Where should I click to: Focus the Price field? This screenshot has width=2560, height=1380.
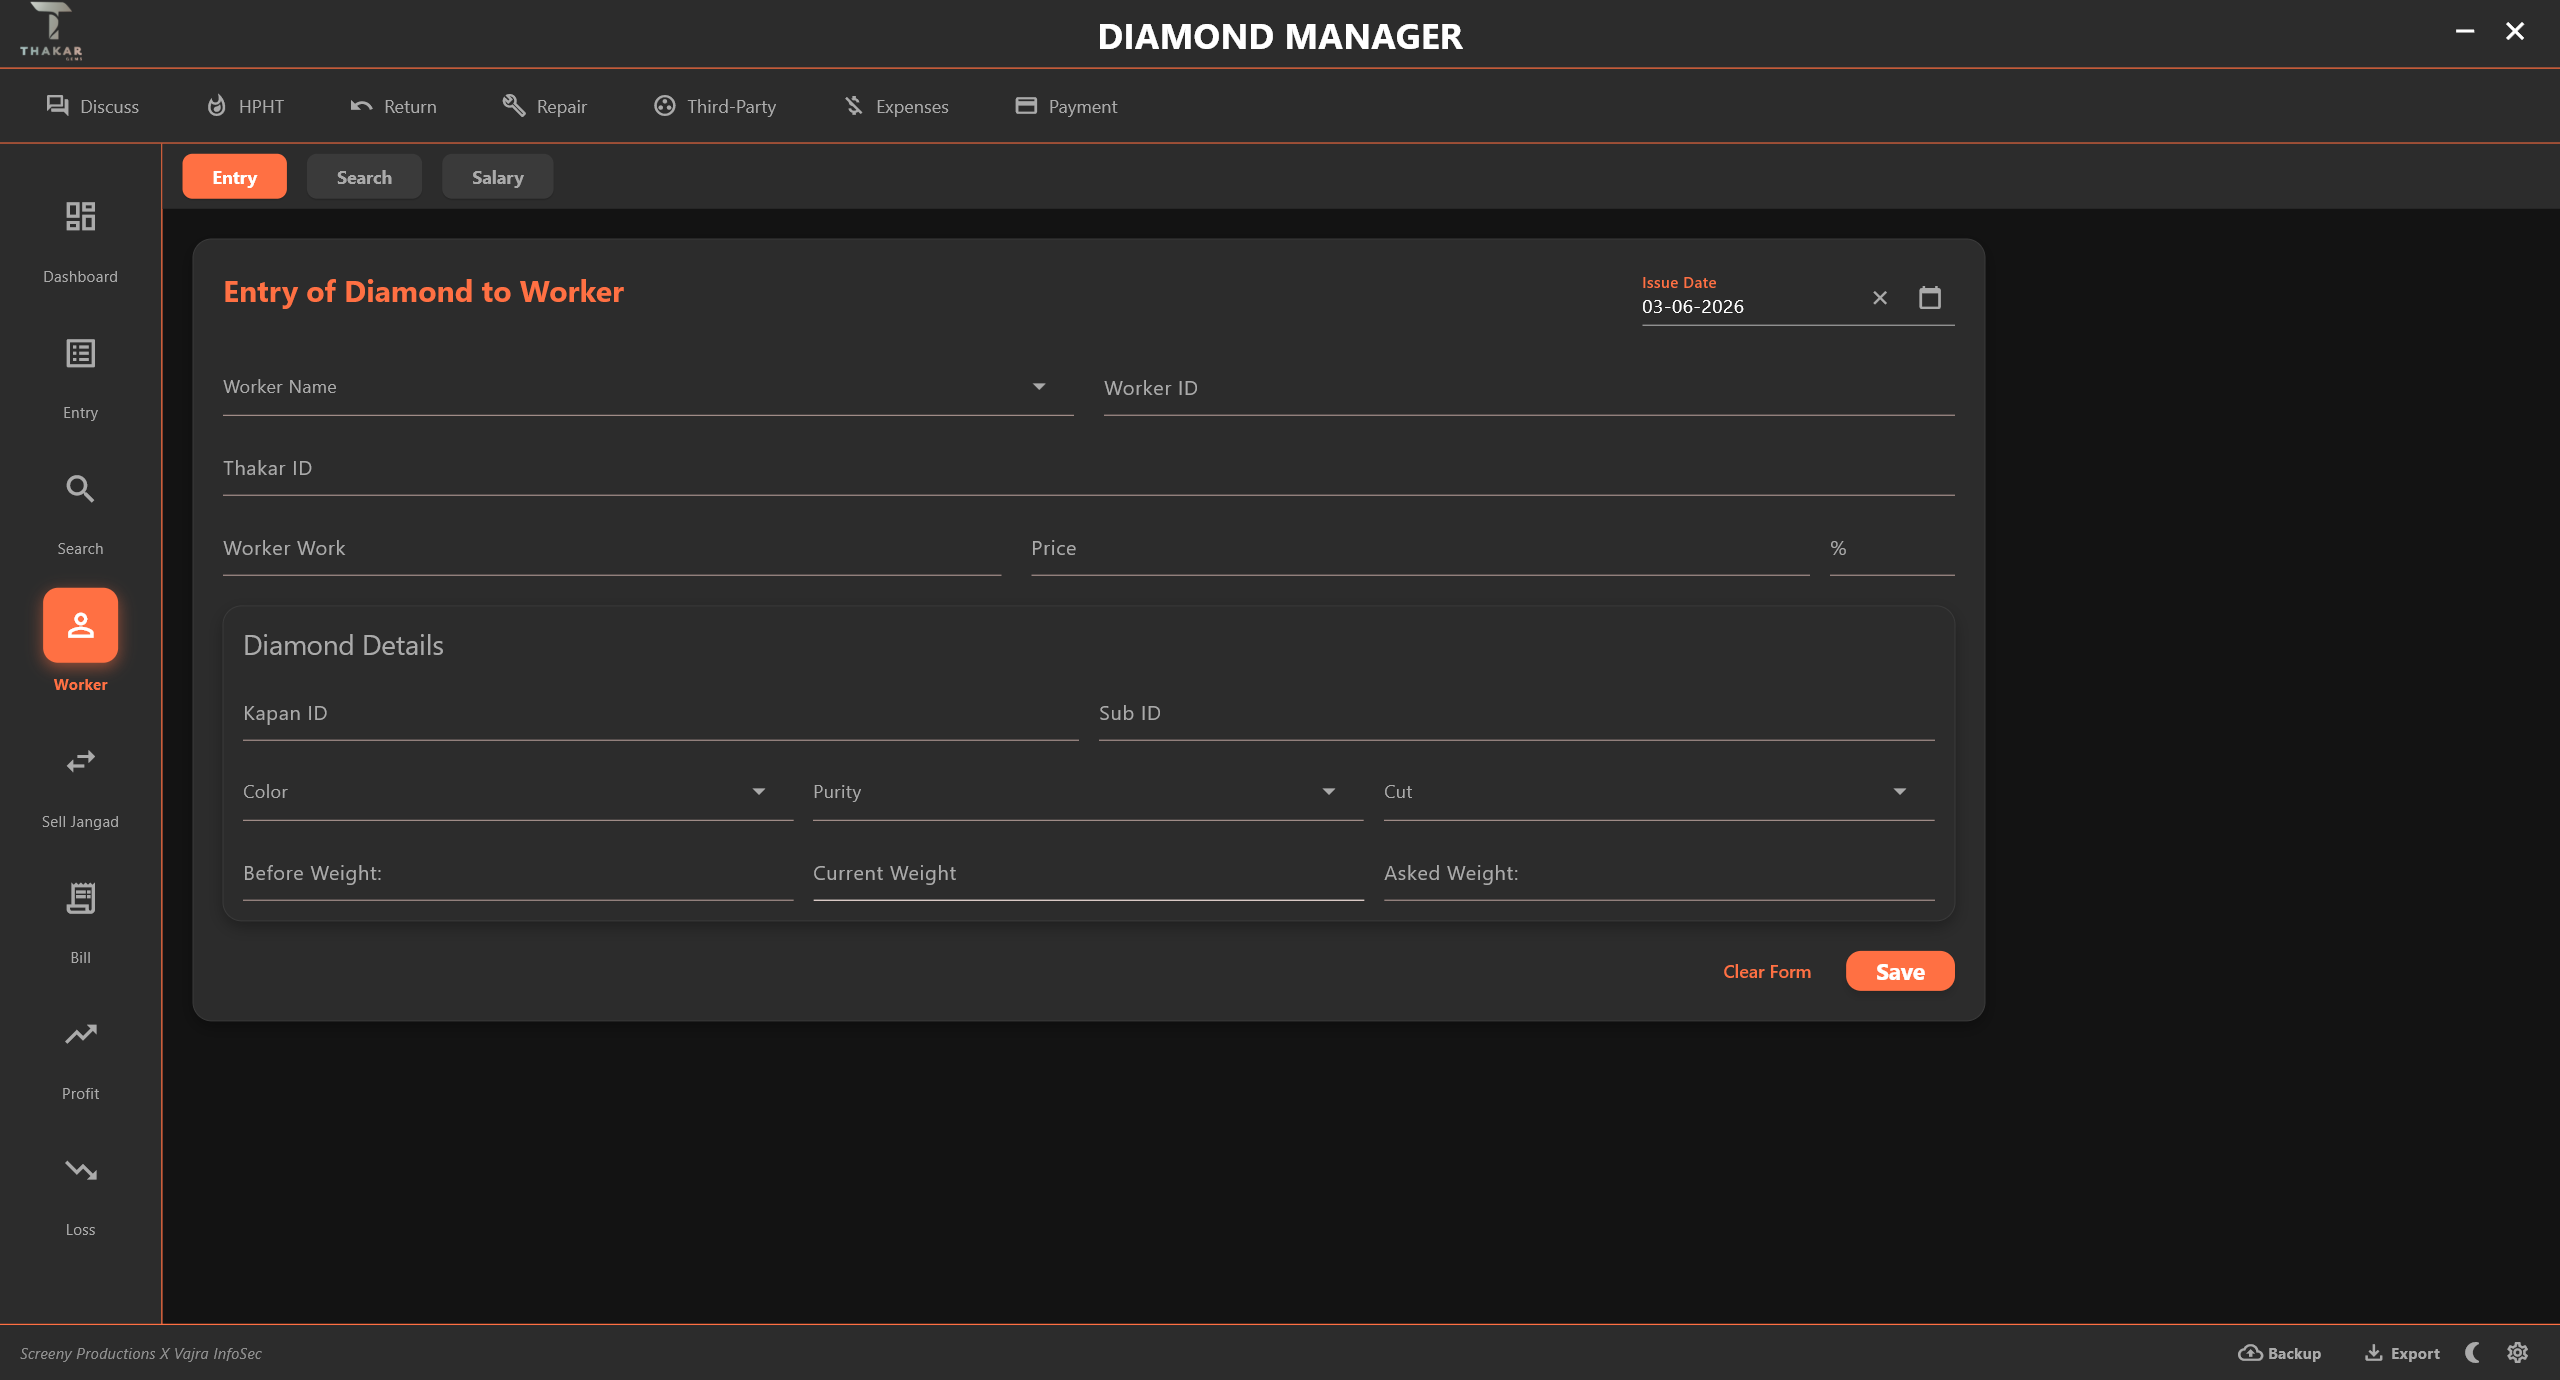[x=1420, y=549]
